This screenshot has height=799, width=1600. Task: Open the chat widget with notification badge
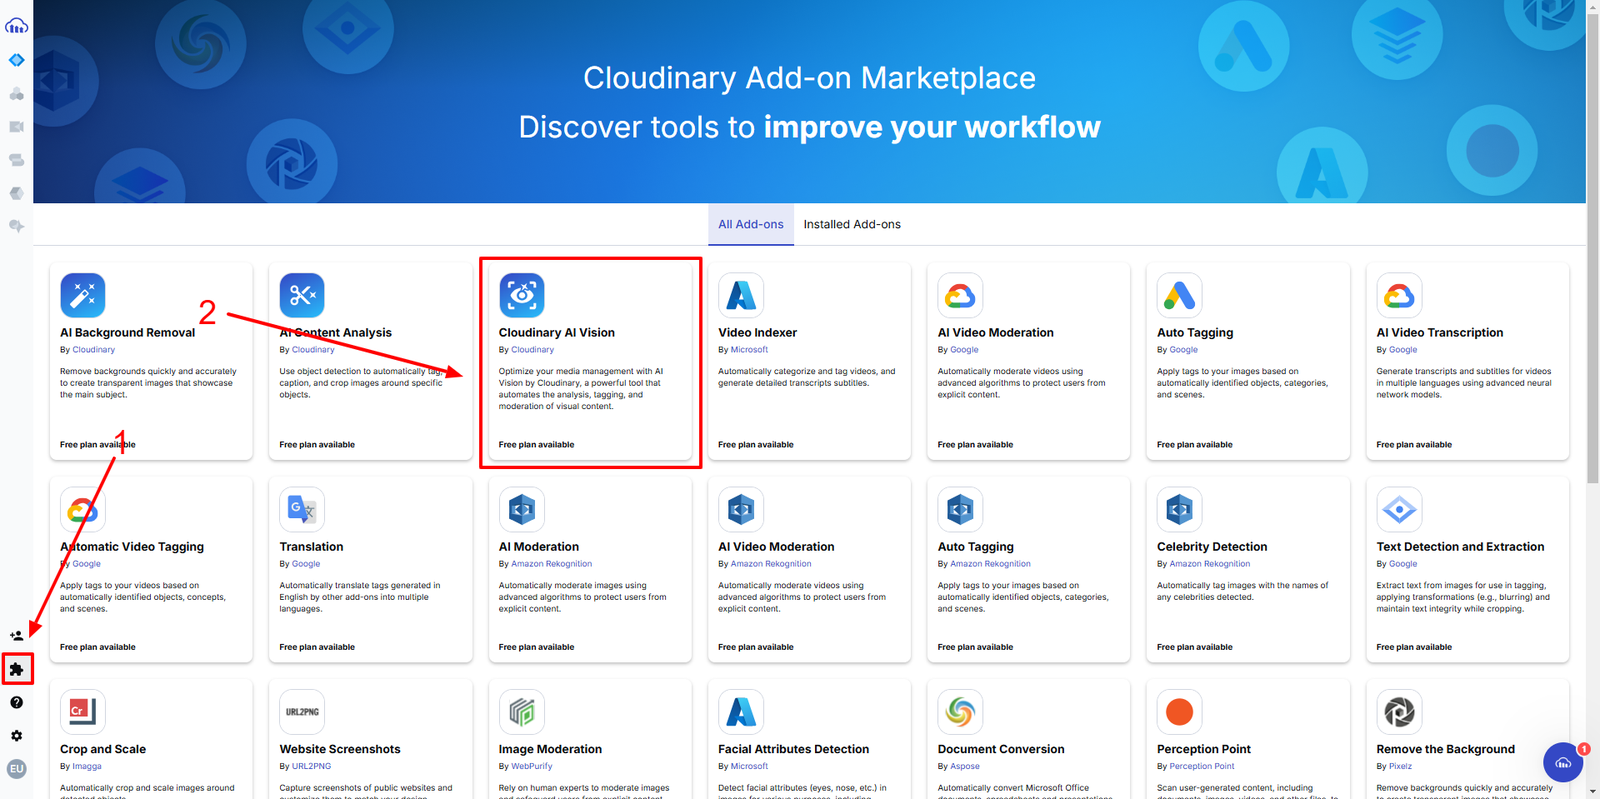[1563, 762]
